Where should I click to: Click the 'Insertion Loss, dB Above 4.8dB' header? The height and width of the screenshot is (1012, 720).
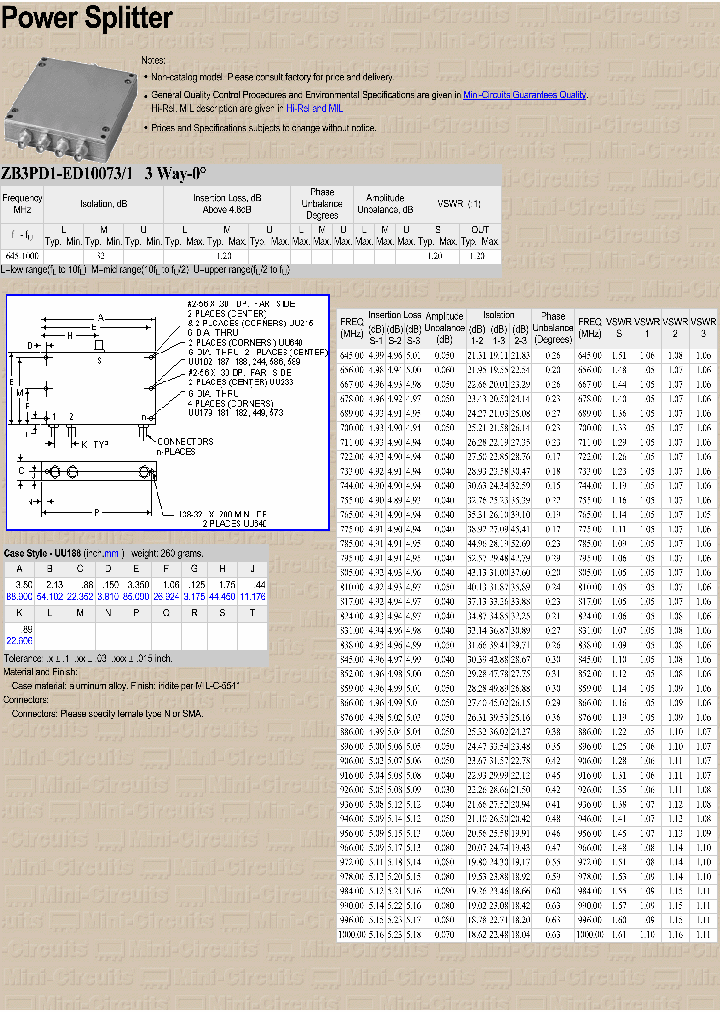227,204
